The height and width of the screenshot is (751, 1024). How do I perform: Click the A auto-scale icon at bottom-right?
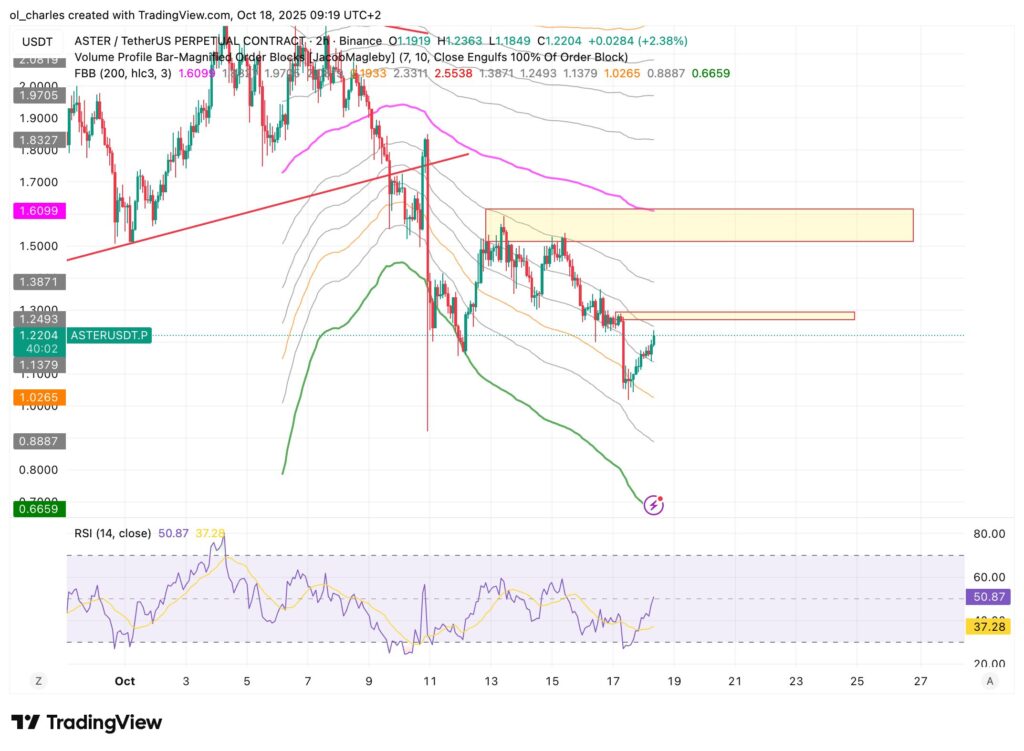pos(989,681)
